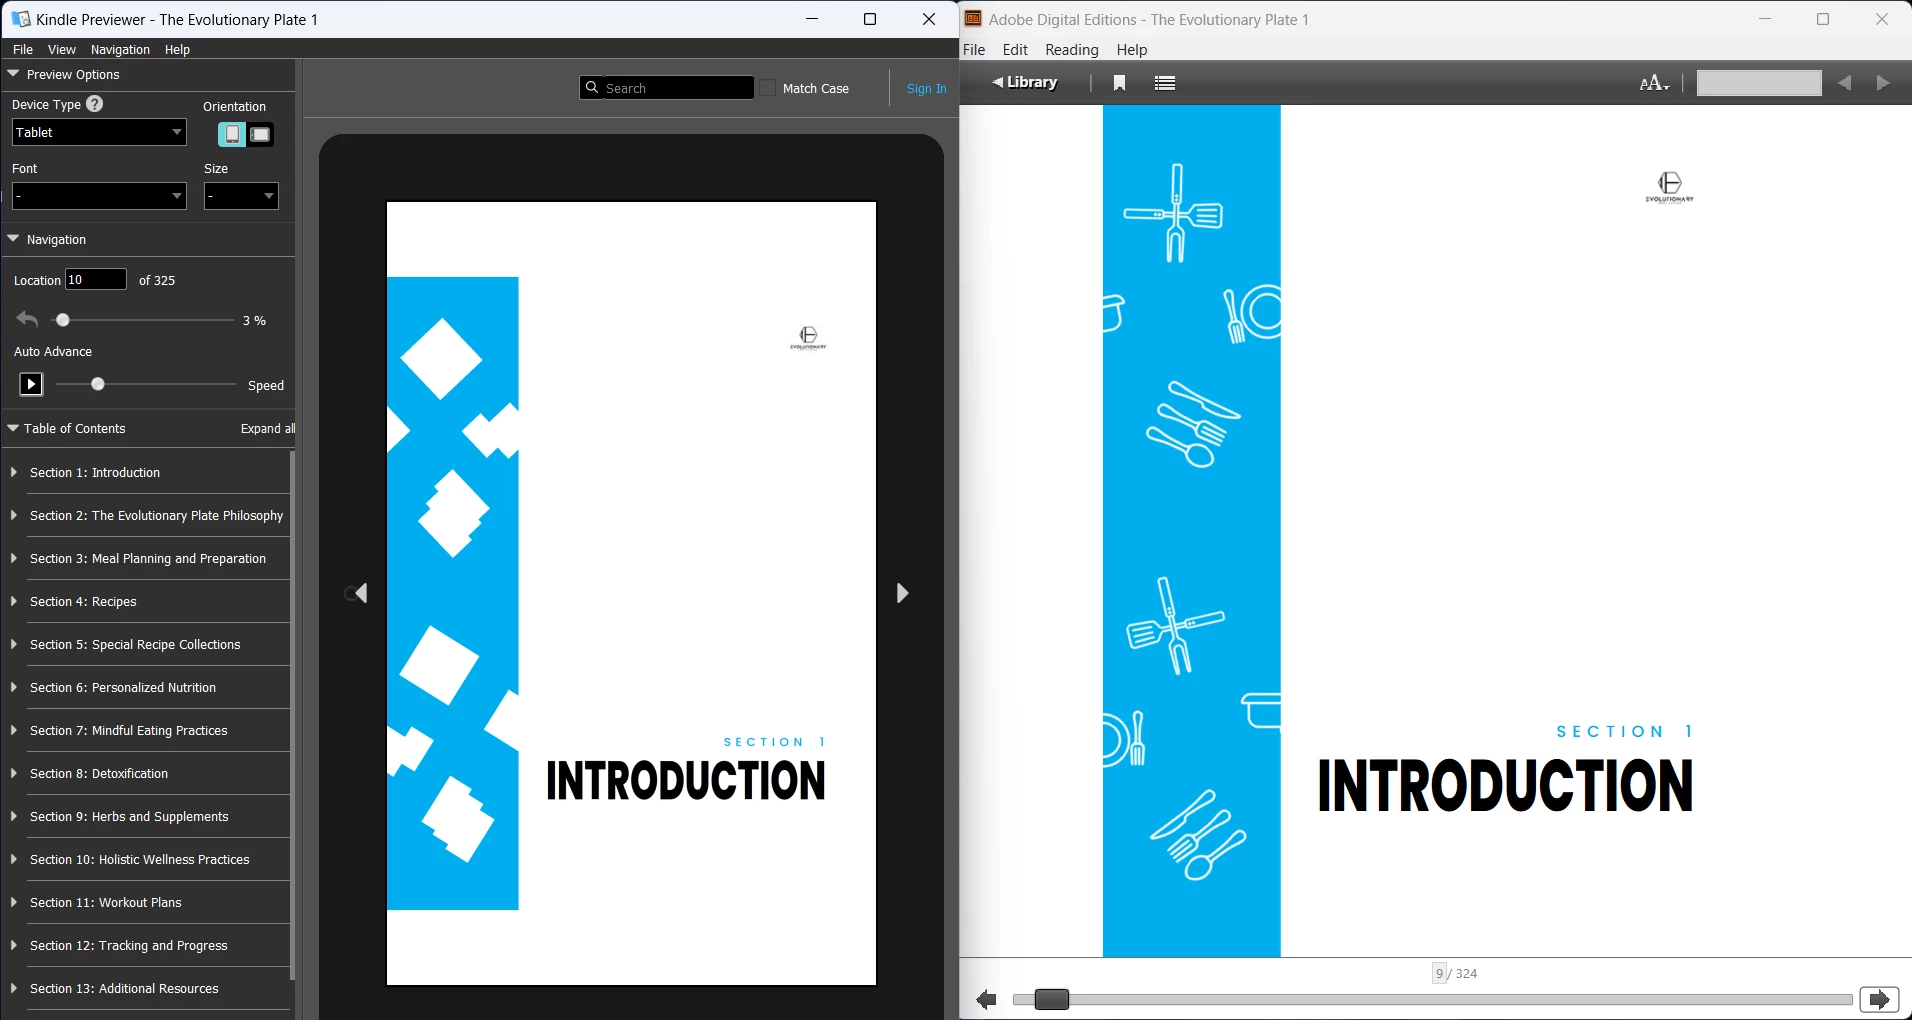Collapse the Navigation panel

click(13, 239)
